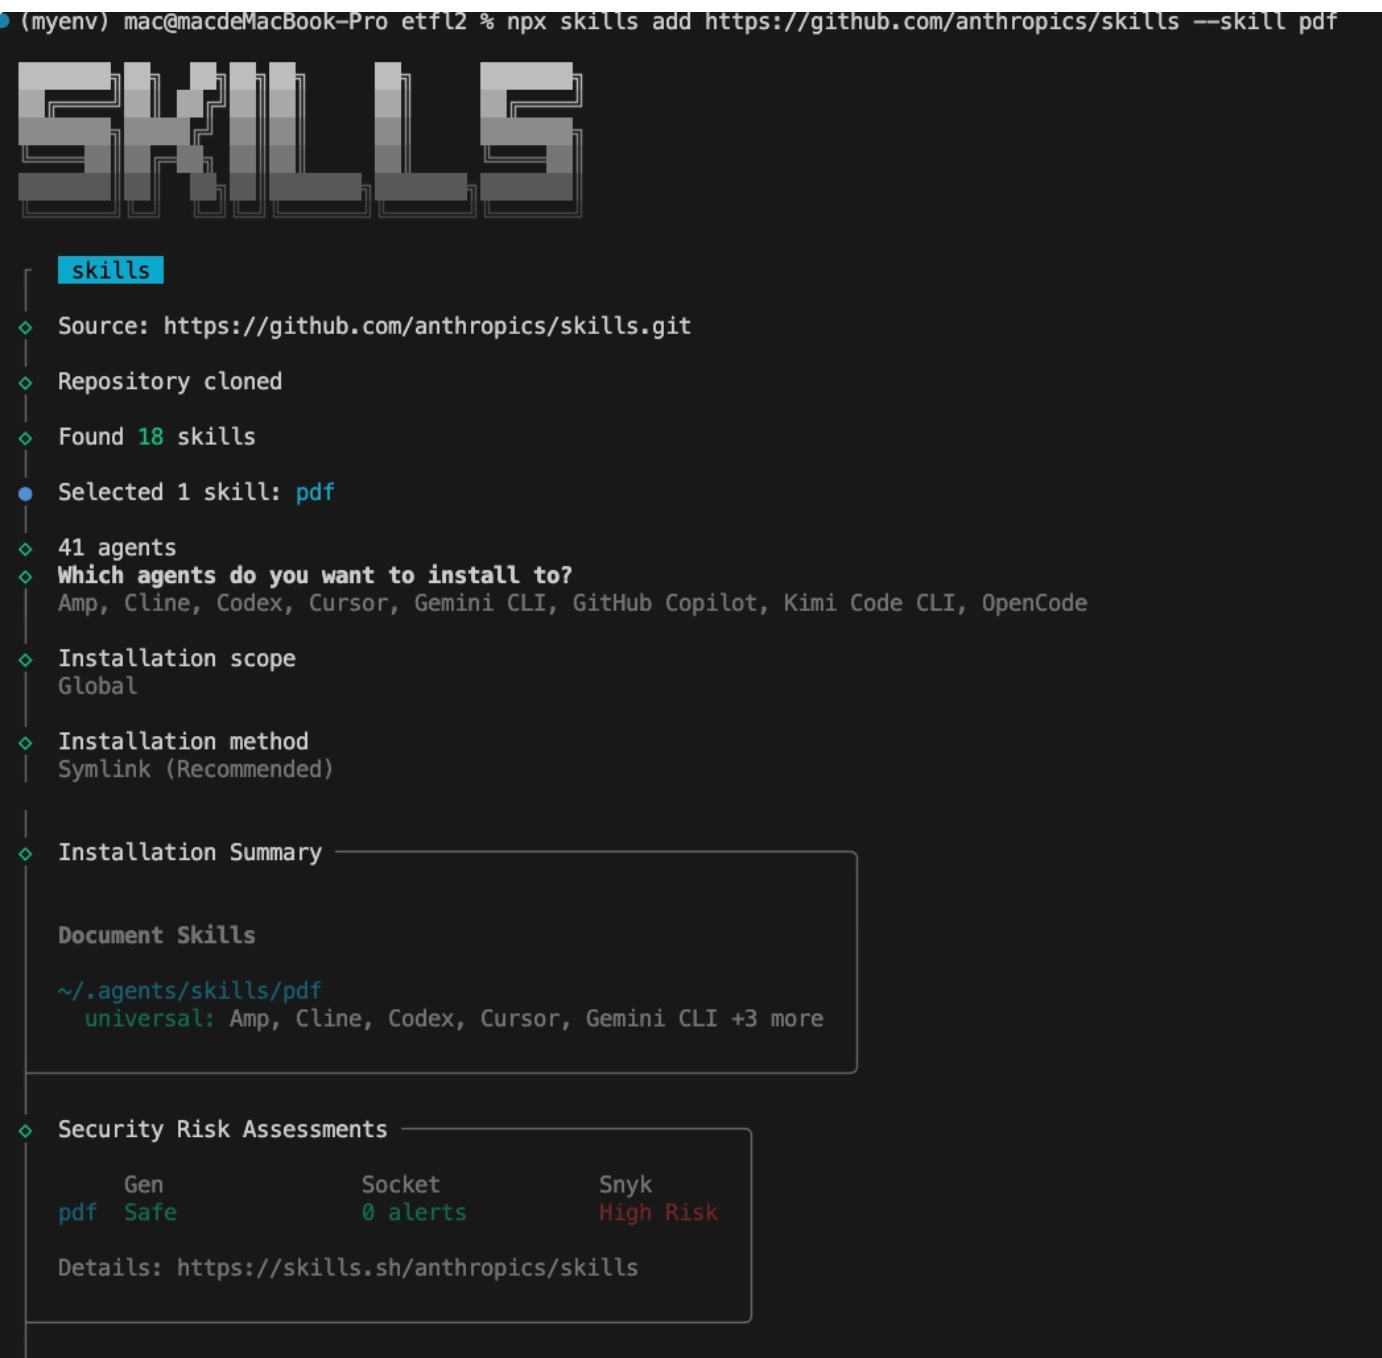
Task: Click the "Snyk" column header
Action: click(625, 1185)
